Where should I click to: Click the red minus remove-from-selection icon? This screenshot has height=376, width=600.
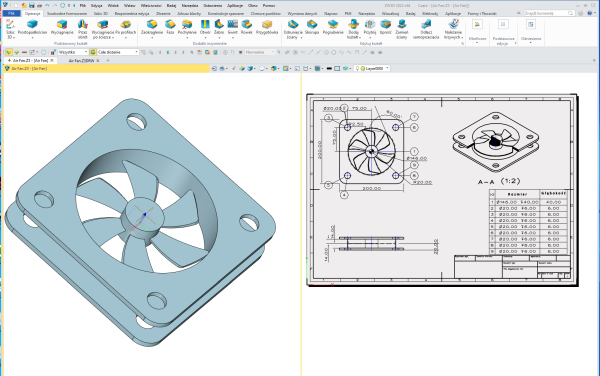click(24, 52)
